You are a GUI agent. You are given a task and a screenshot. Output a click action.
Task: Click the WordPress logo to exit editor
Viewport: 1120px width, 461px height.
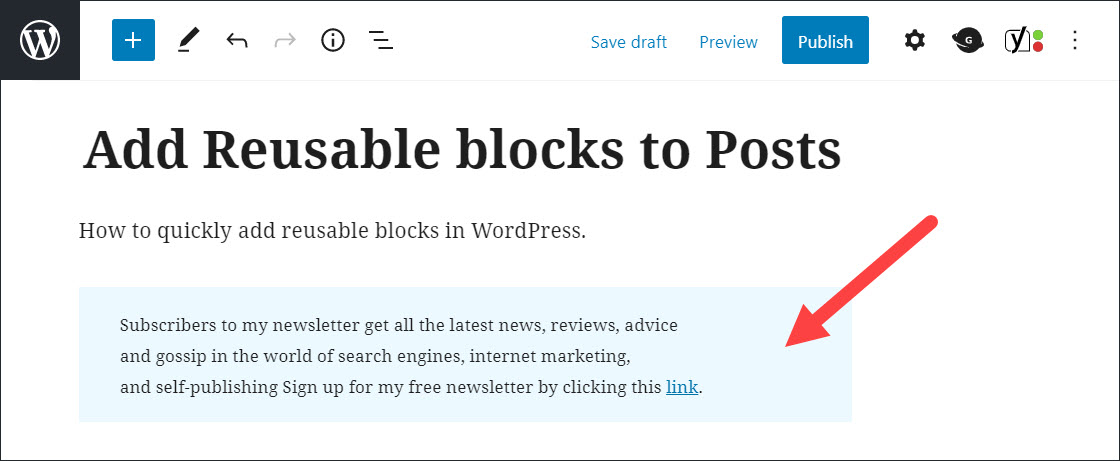click(x=40, y=41)
